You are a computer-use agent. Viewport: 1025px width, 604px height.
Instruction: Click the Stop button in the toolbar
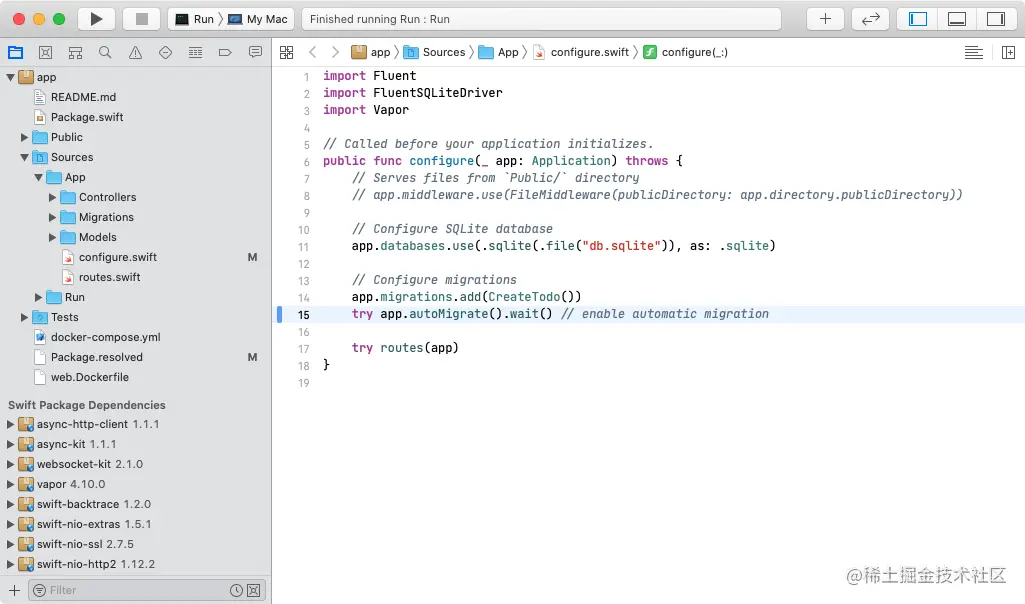point(141,19)
